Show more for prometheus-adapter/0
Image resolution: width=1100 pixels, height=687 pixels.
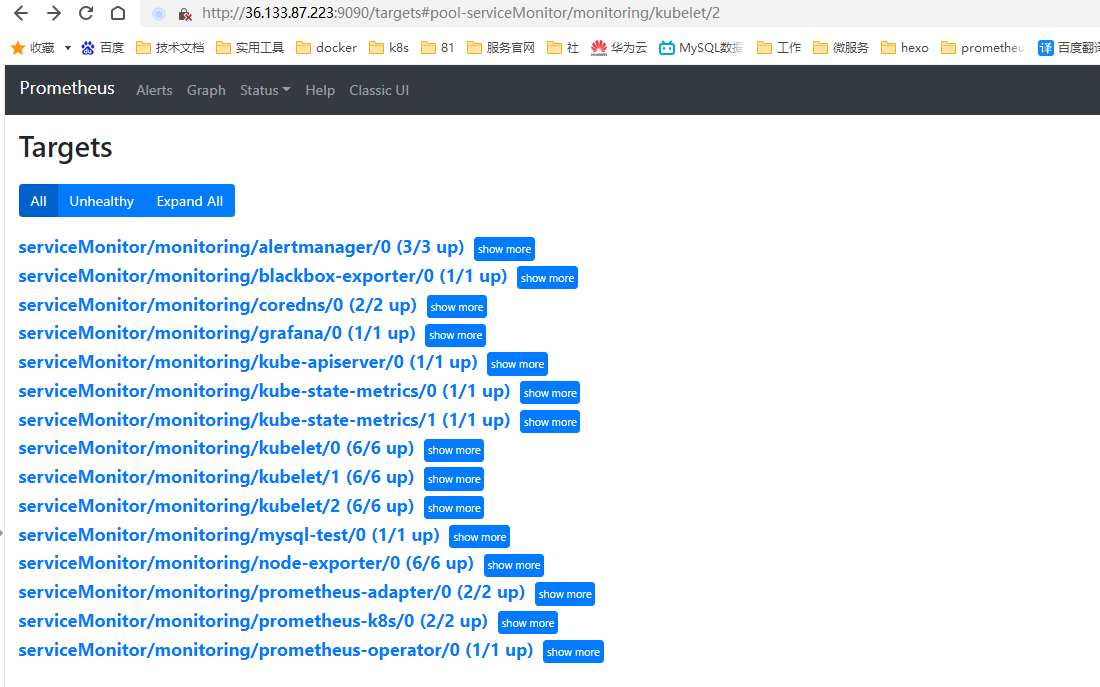(565, 594)
